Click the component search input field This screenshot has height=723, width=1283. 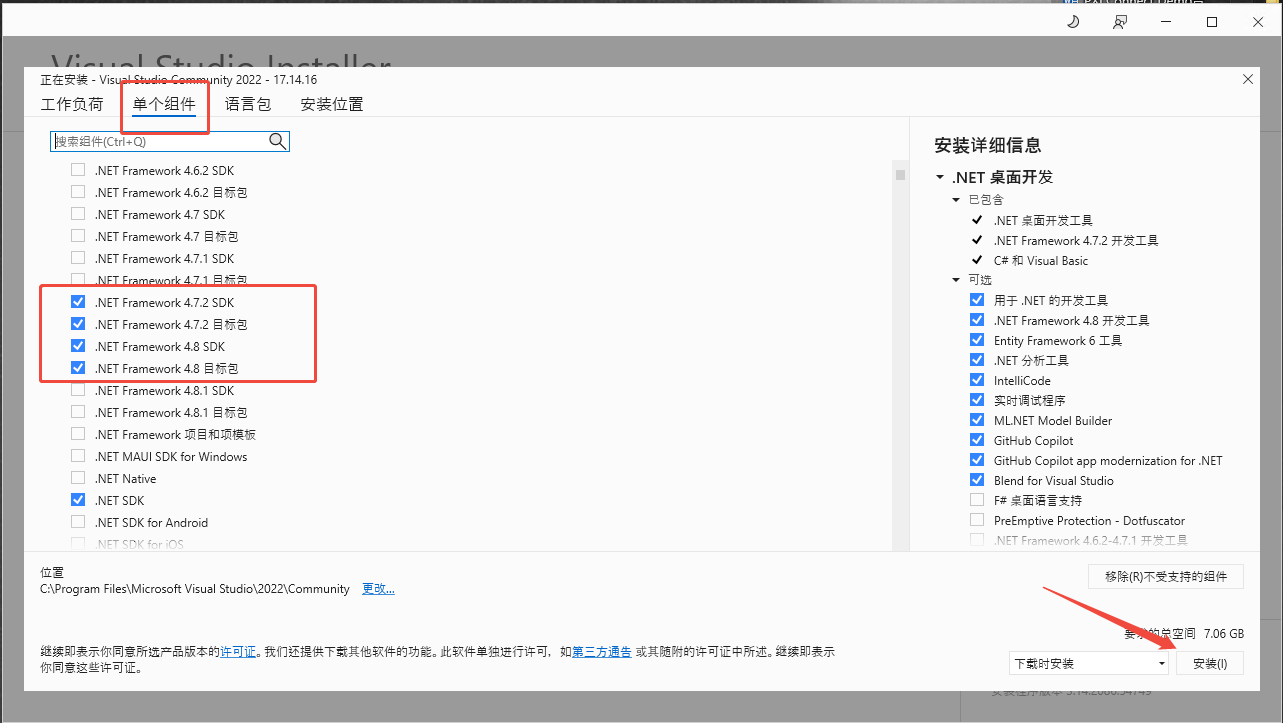[x=160, y=141]
